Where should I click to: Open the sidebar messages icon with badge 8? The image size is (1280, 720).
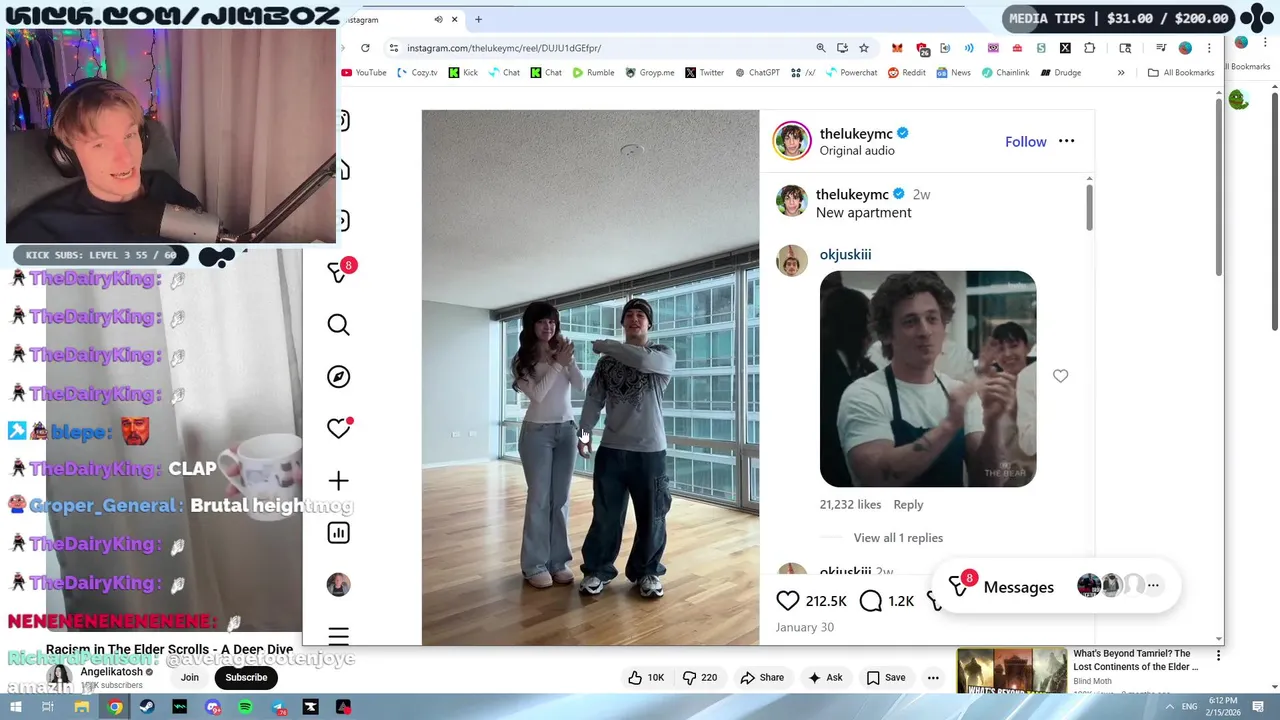(x=340, y=271)
